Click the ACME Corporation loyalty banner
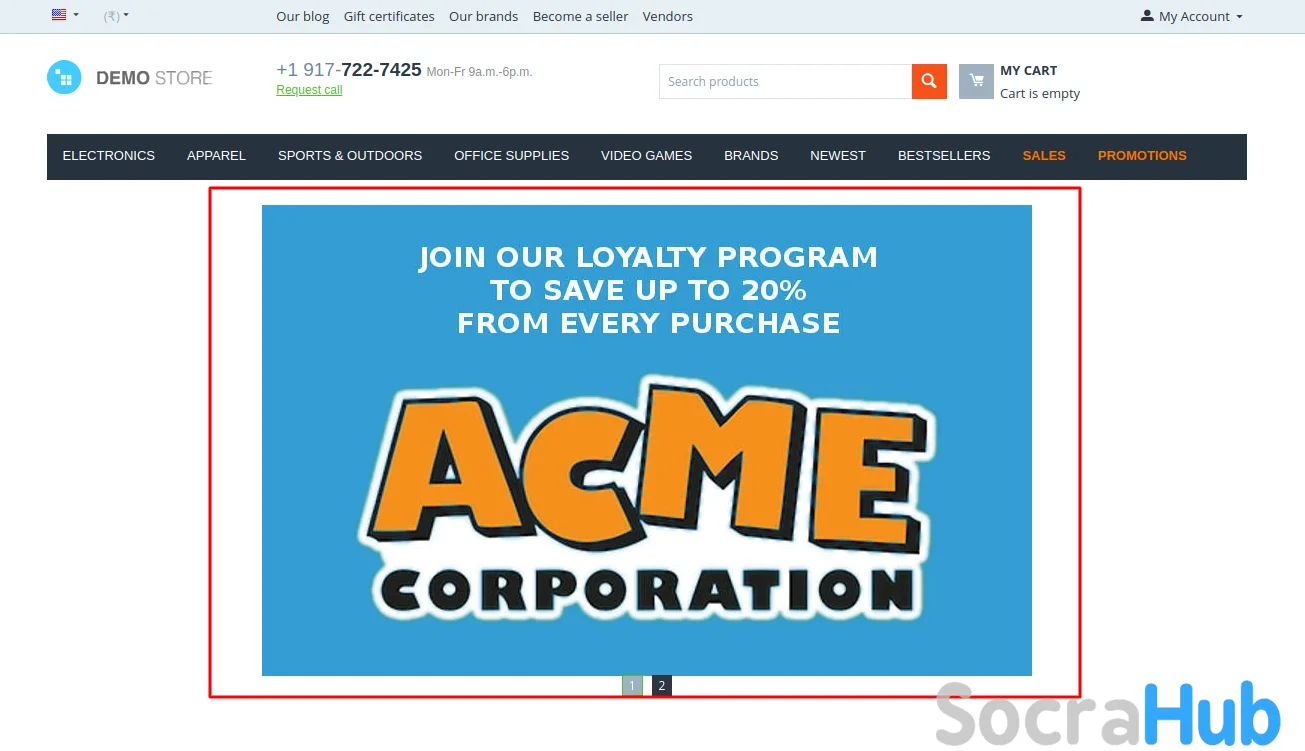The image size is (1305, 751). pyautogui.click(x=647, y=440)
